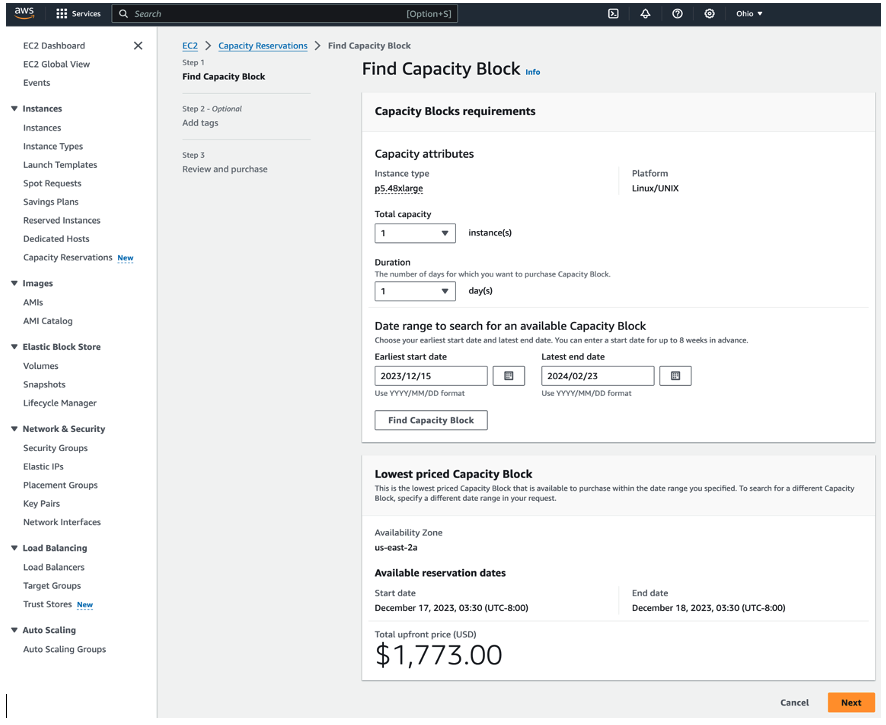This screenshot has width=886, height=725.
Task: Collapse the Instances section in the sidebar
Action: click(x=11, y=108)
